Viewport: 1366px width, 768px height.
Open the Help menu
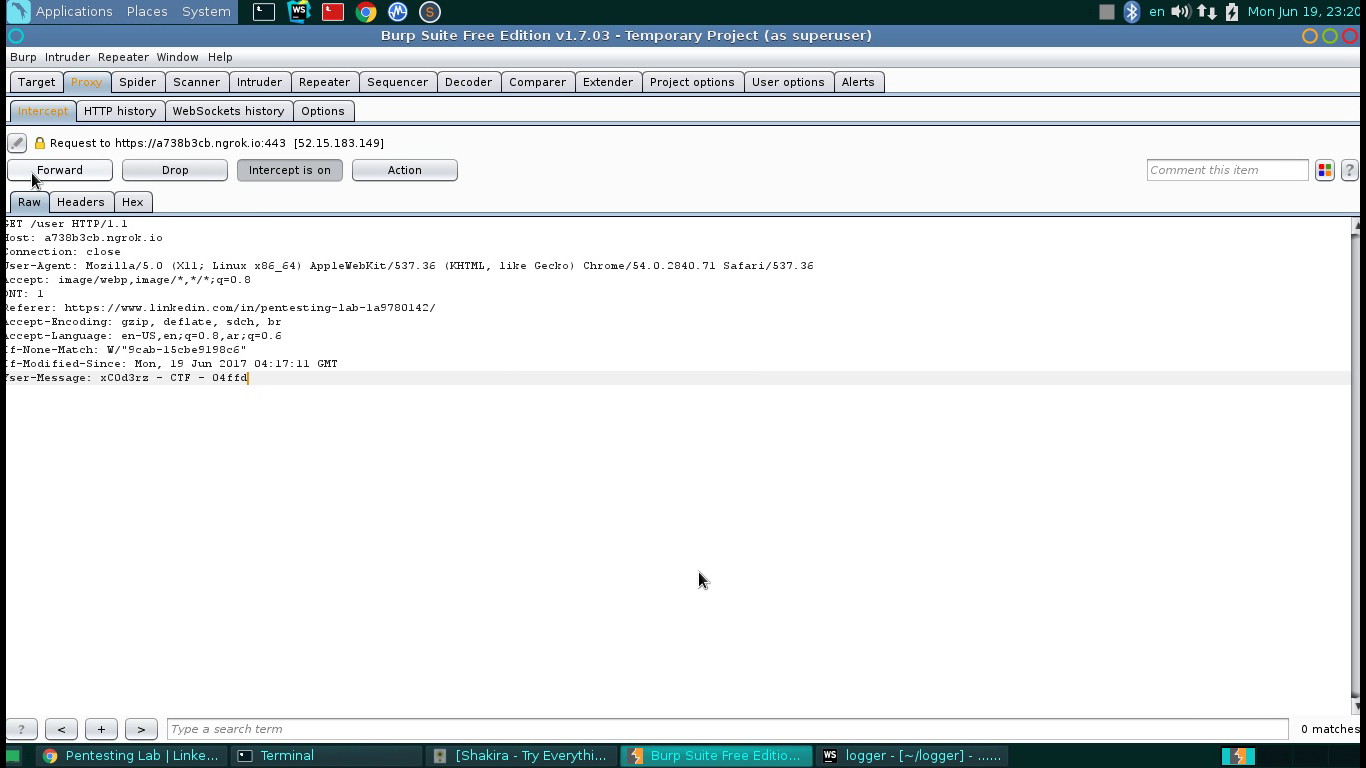[220, 57]
